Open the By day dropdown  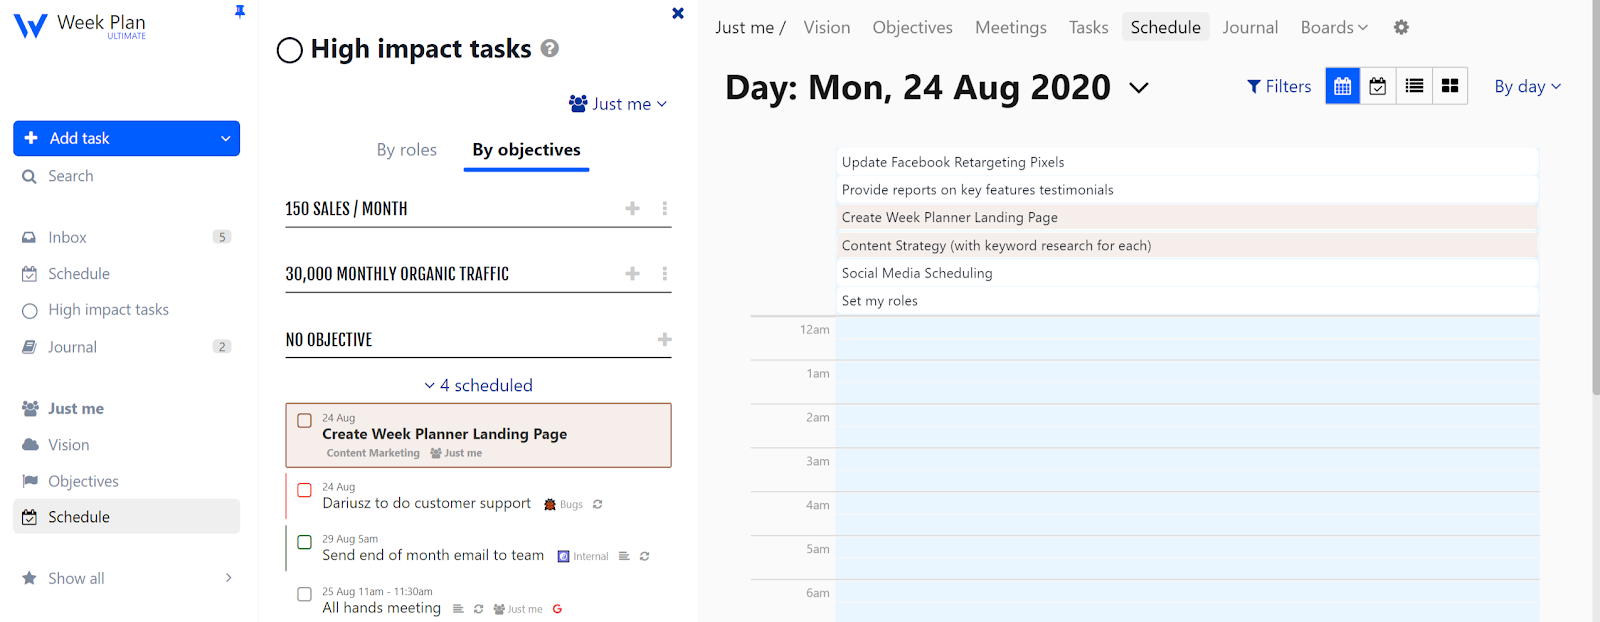pos(1527,86)
